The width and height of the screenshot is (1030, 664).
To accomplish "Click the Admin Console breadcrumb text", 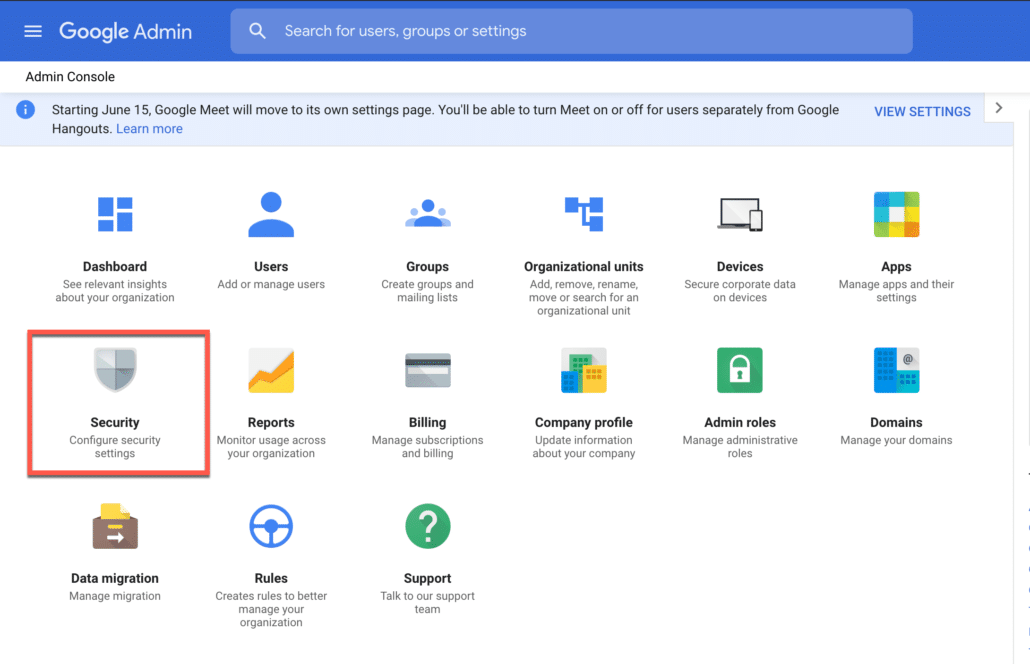I will pos(70,77).
